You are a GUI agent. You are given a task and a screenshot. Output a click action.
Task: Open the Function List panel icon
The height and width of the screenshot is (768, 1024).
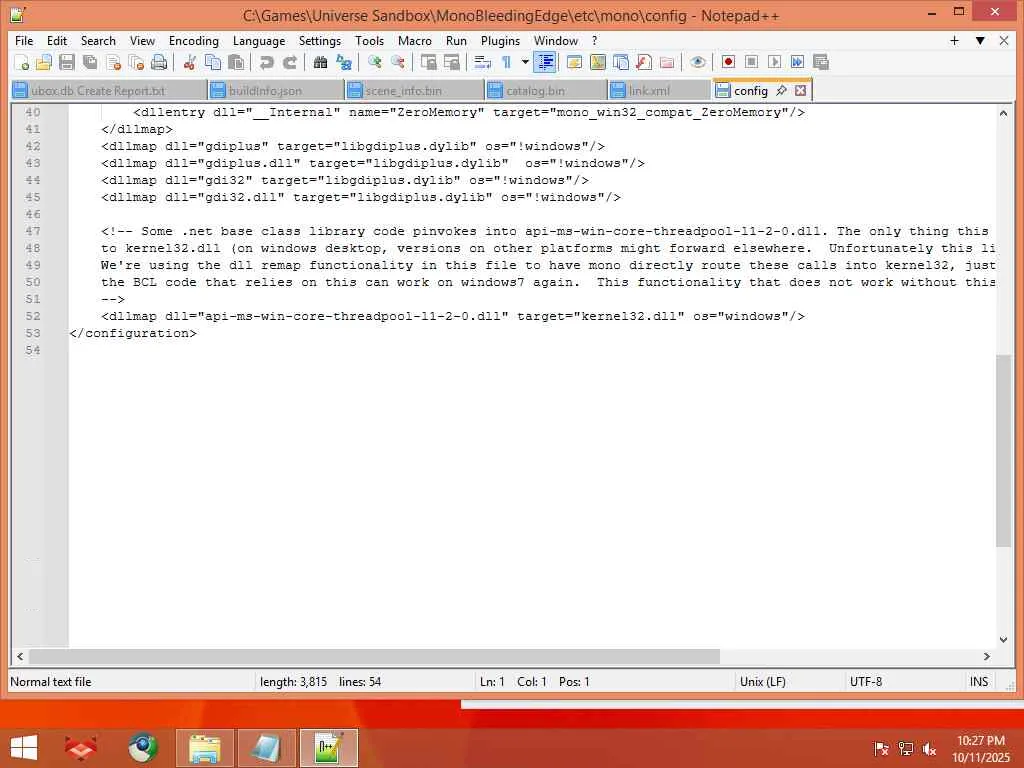[x=643, y=62]
